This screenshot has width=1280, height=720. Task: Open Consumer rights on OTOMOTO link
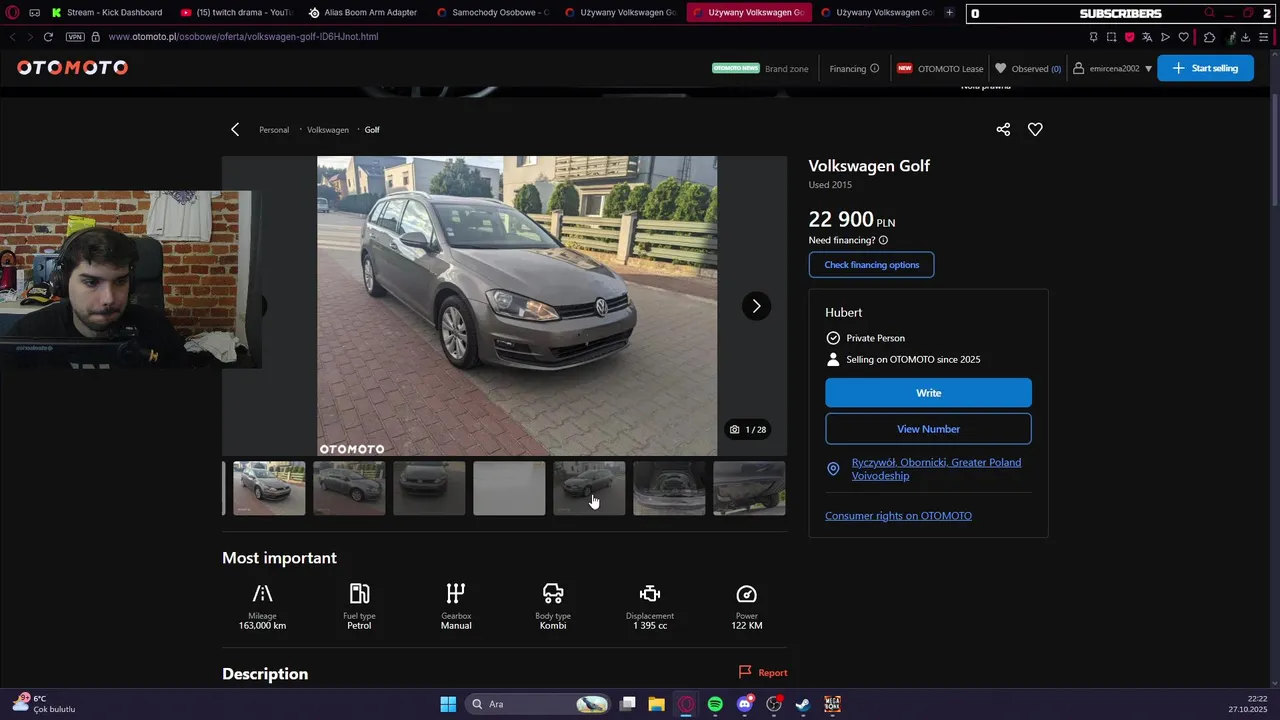coord(898,516)
